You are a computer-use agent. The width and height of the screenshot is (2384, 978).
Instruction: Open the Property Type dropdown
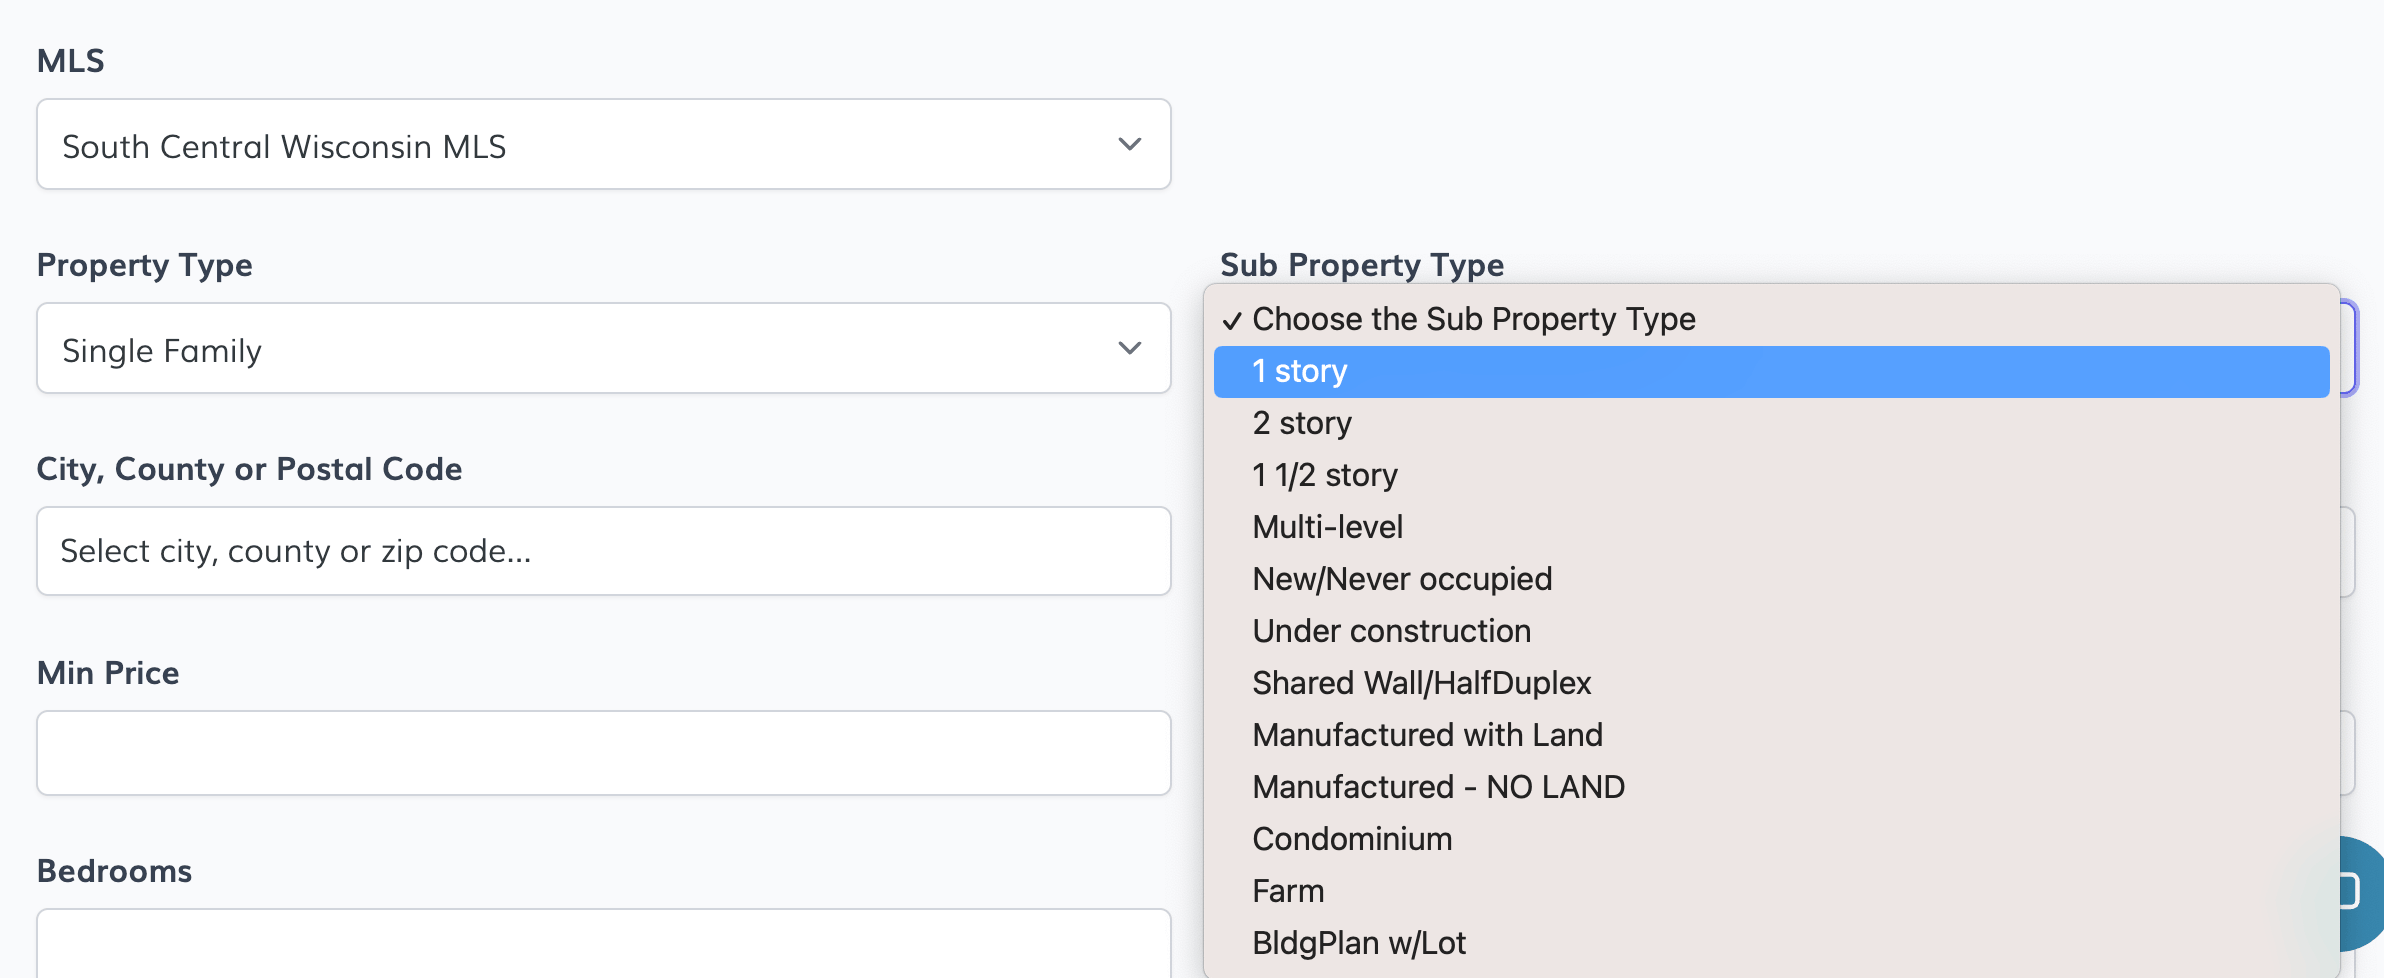point(603,349)
